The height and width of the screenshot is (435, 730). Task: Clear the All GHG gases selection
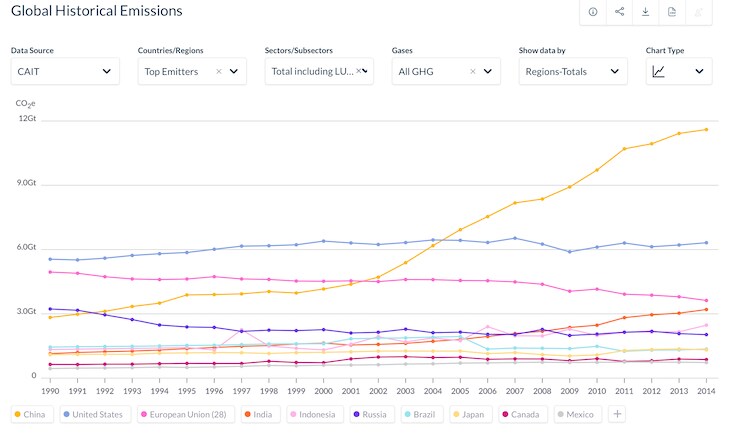coord(472,71)
